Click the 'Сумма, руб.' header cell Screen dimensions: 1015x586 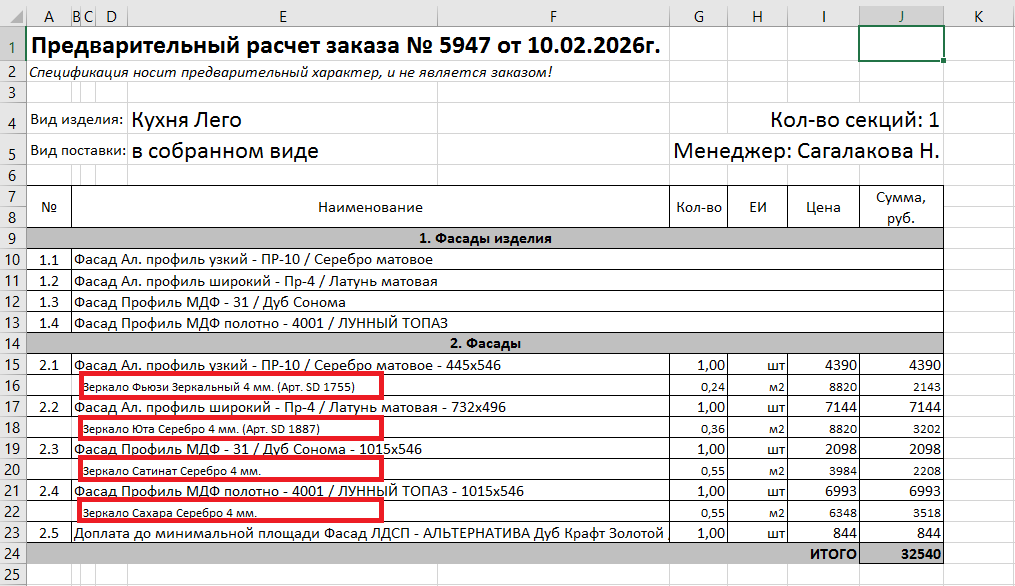coord(901,208)
